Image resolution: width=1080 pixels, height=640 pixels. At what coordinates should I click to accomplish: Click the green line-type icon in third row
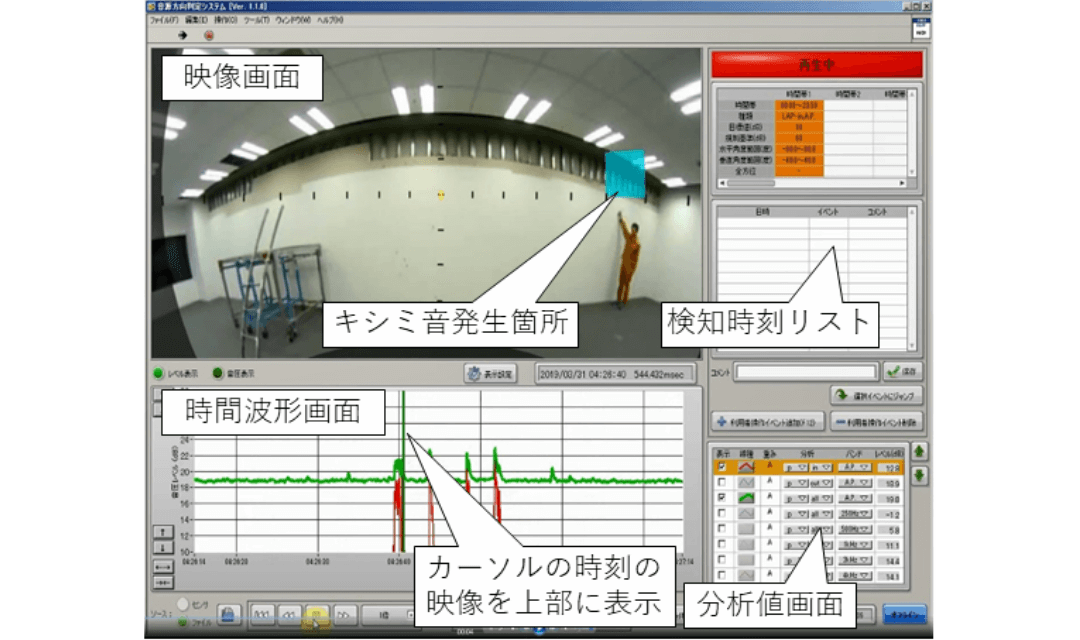746,497
